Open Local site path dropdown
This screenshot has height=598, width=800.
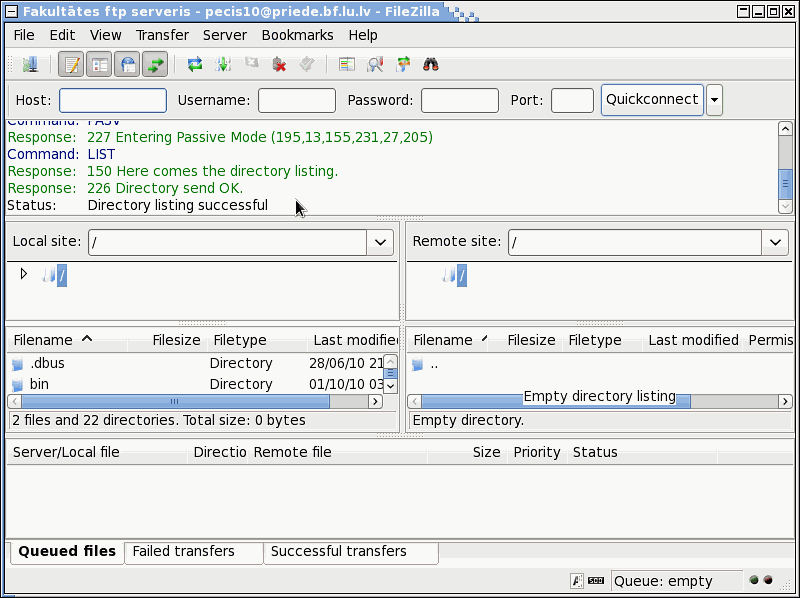pos(380,242)
